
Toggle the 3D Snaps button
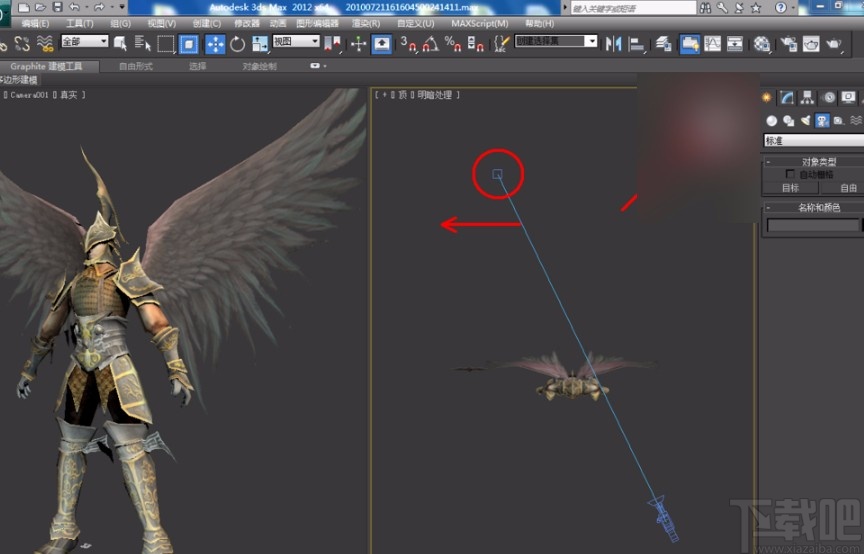coord(408,44)
